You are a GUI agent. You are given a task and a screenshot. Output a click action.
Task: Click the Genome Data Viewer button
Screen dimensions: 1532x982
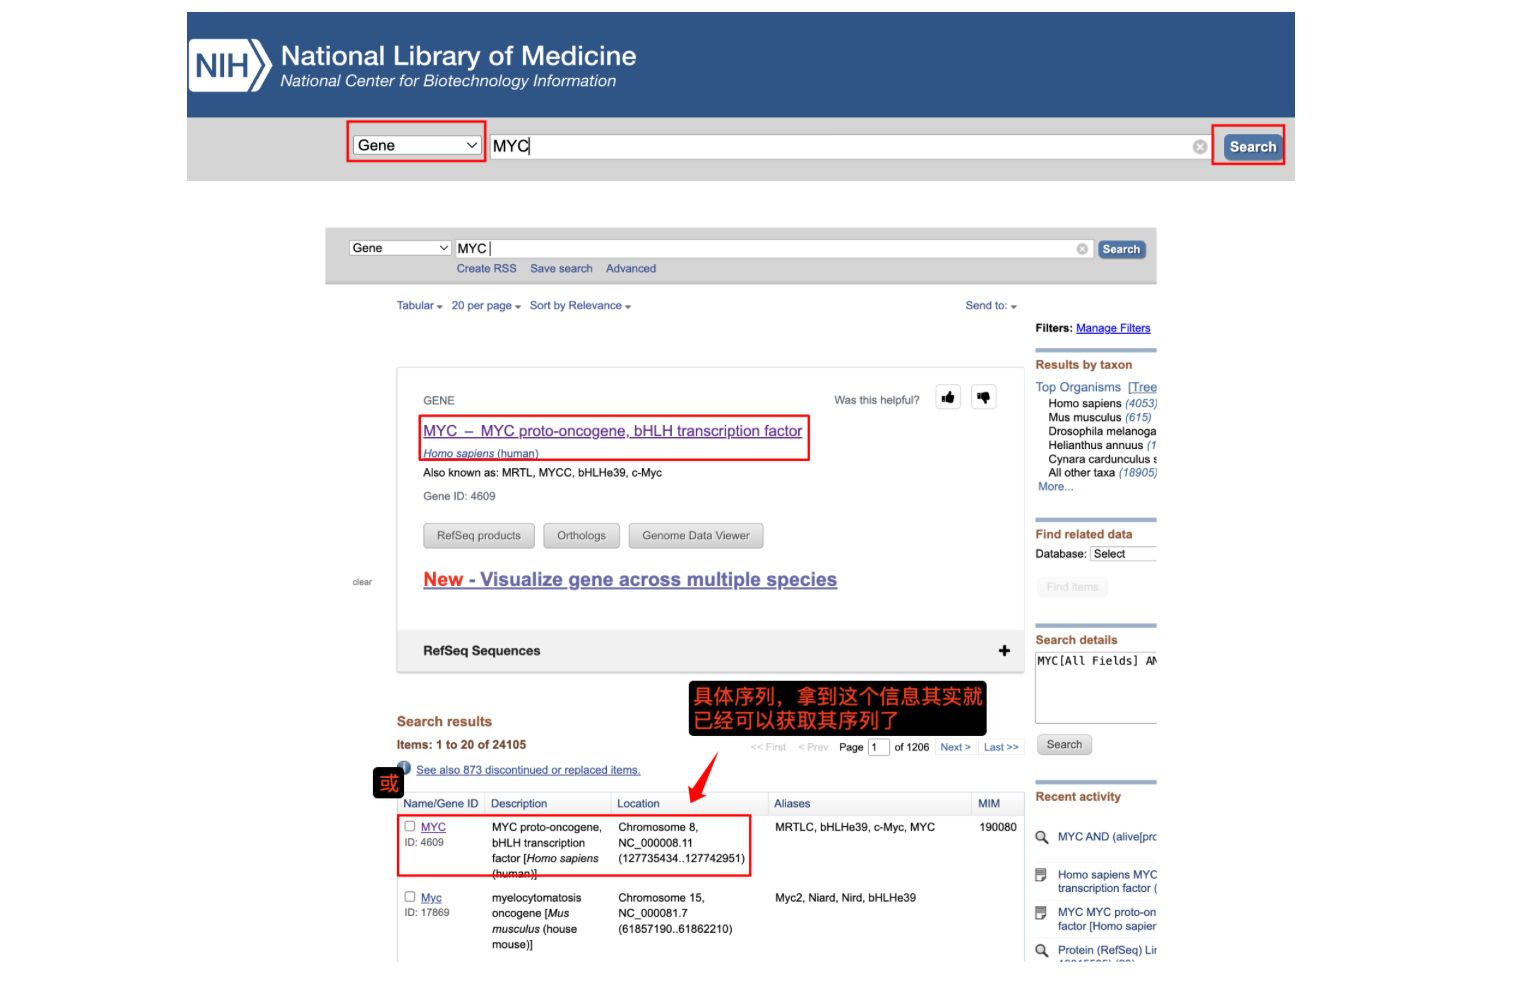tap(696, 536)
